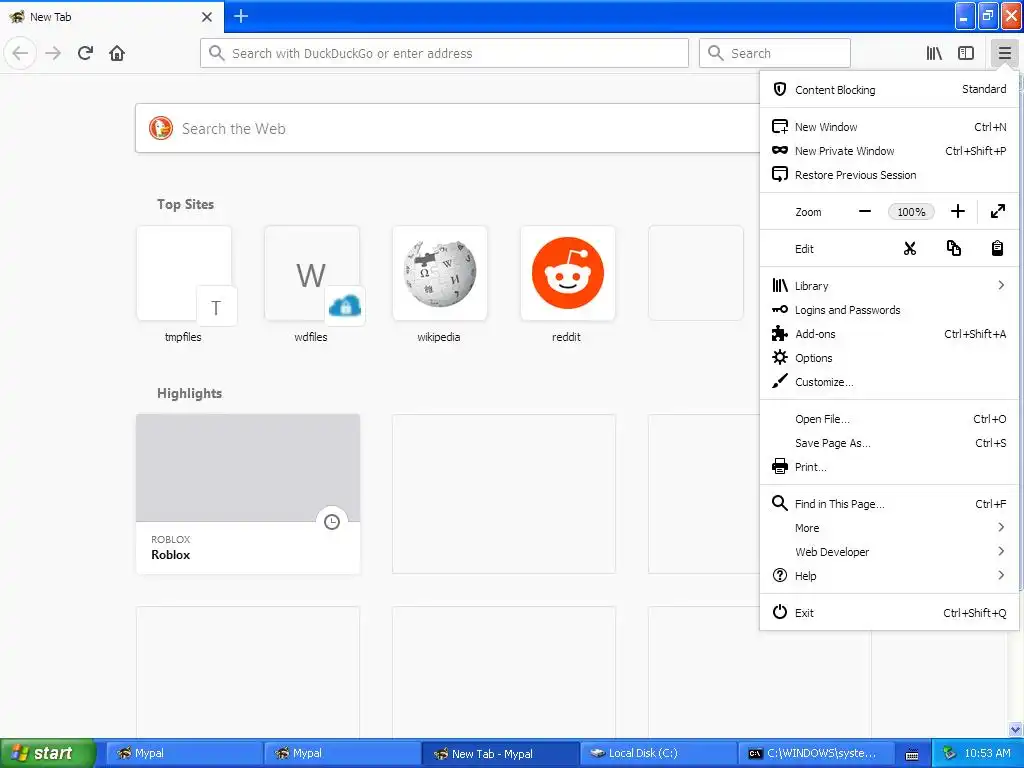
Task: Close the hamburger menu button
Action: click(x=1004, y=53)
